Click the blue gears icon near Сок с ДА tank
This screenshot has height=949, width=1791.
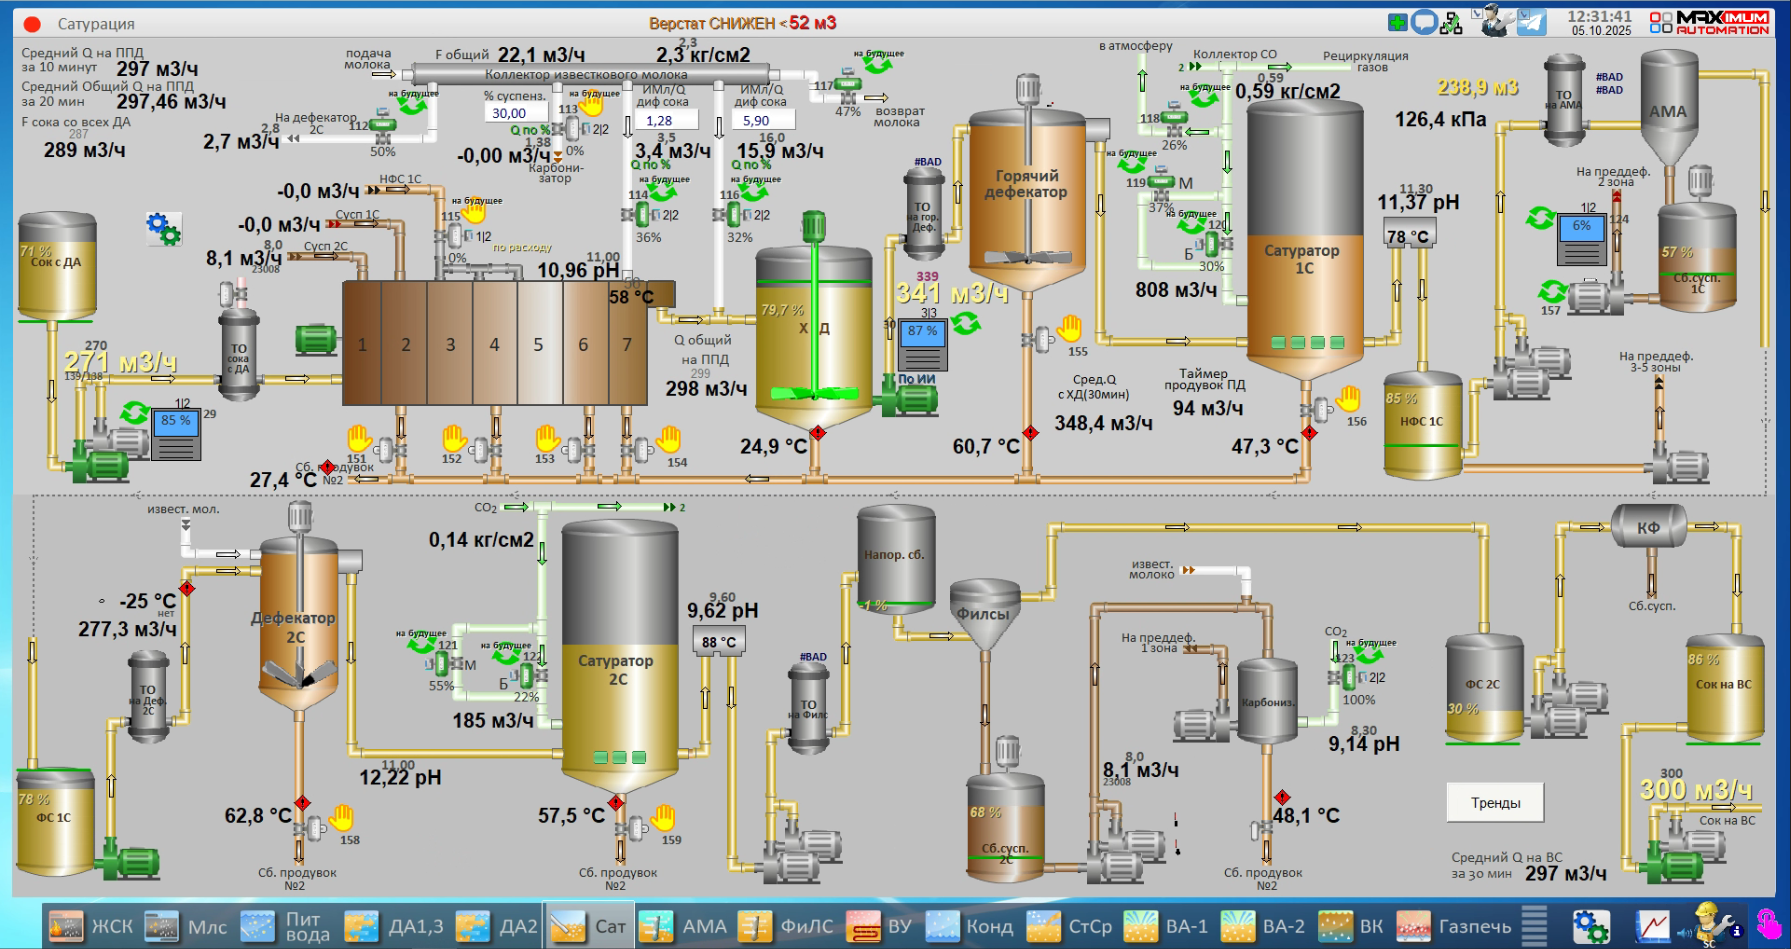pyautogui.click(x=163, y=229)
